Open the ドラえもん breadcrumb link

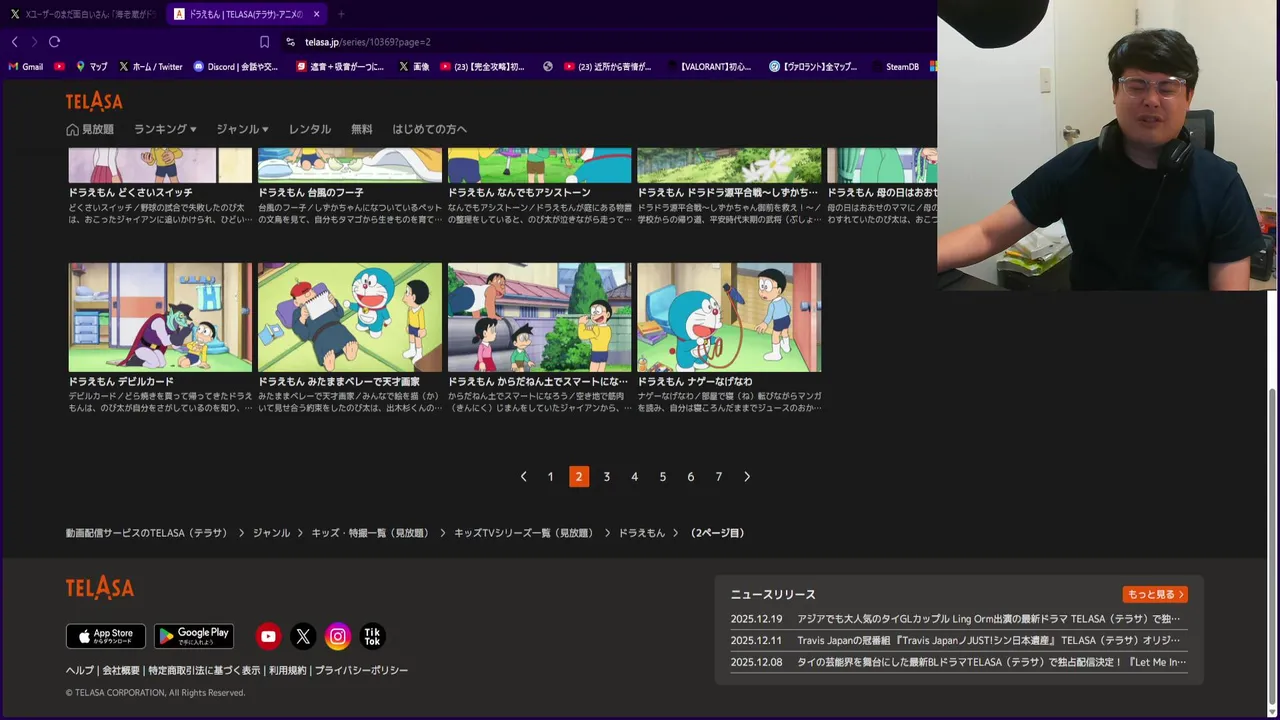point(641,533)
